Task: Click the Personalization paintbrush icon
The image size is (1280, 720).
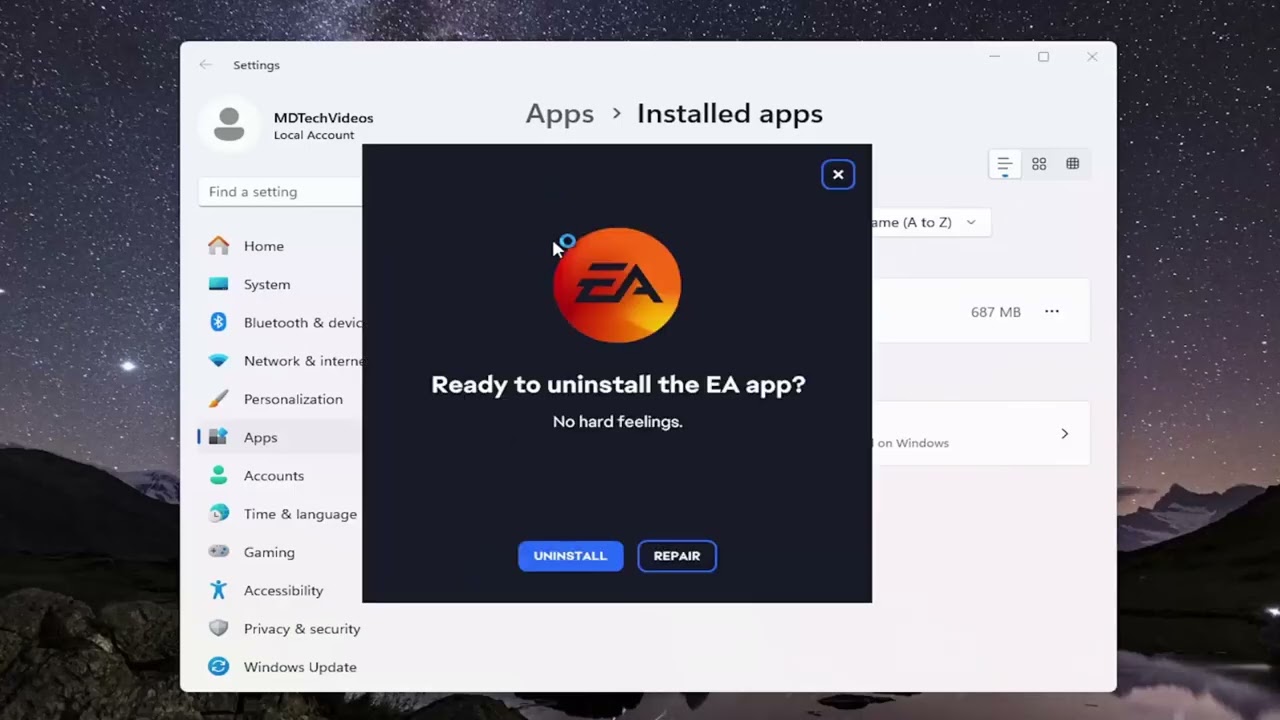Action: coord(218,399)
